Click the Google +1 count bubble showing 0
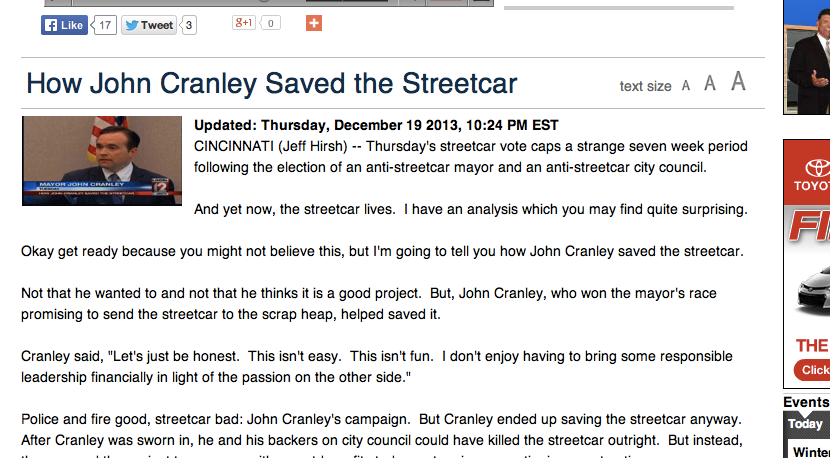Image resolution: width=830 pixels, height=458 pixels. point(270,23)
